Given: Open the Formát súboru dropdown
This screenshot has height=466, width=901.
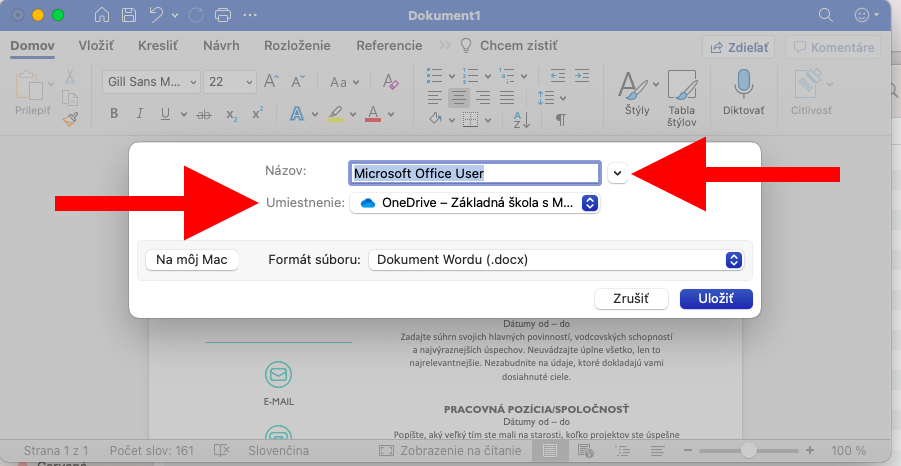Looking at the screenshot, I should coord(556,260).
